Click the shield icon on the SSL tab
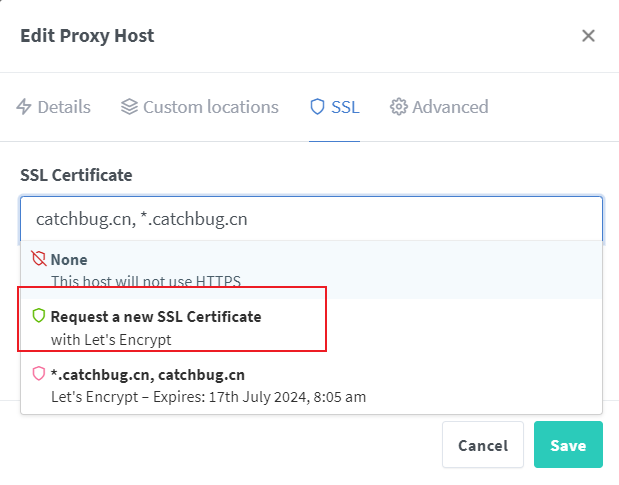Viewport: 619px width, 485px height. (317, 107)
